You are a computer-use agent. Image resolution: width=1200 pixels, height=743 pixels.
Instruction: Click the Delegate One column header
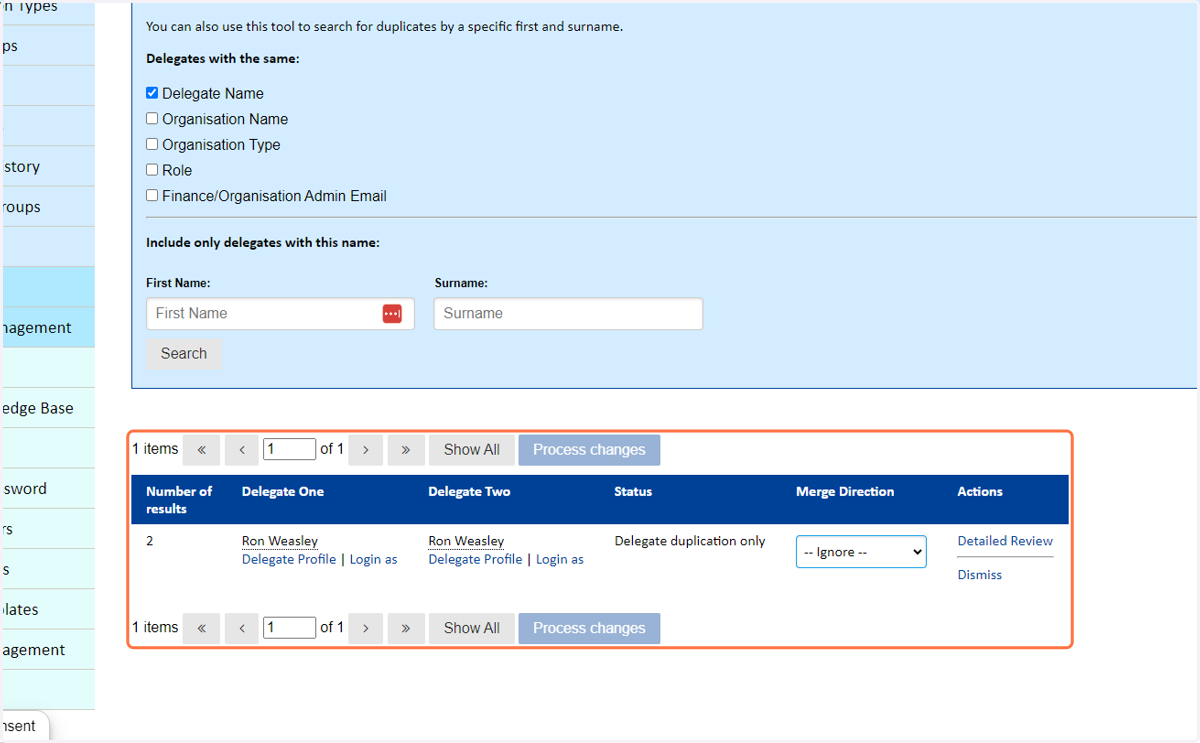click(x=283, y=491)
